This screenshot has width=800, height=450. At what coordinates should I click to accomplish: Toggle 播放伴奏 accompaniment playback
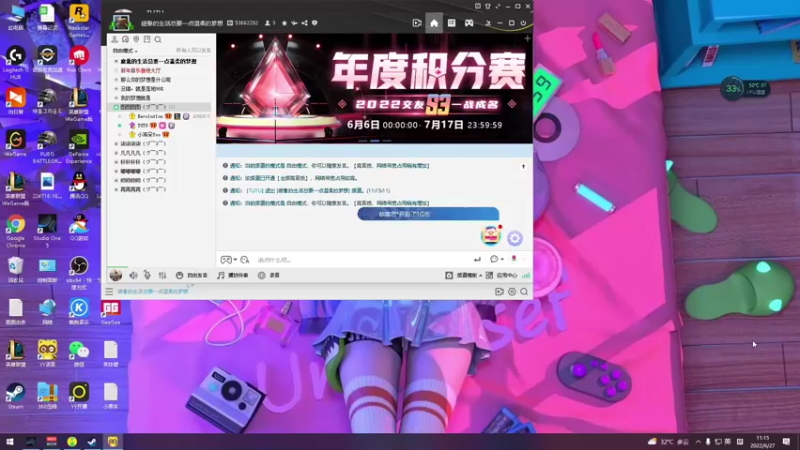[233, 275]
